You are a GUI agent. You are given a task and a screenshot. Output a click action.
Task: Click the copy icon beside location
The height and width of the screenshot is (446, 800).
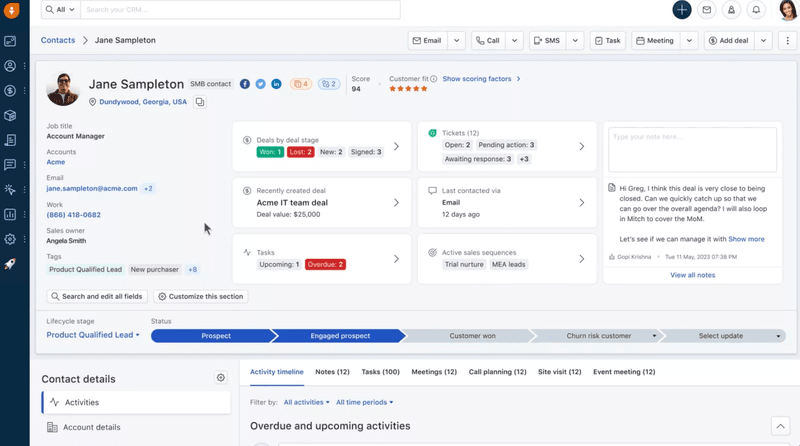click(200, 102)
